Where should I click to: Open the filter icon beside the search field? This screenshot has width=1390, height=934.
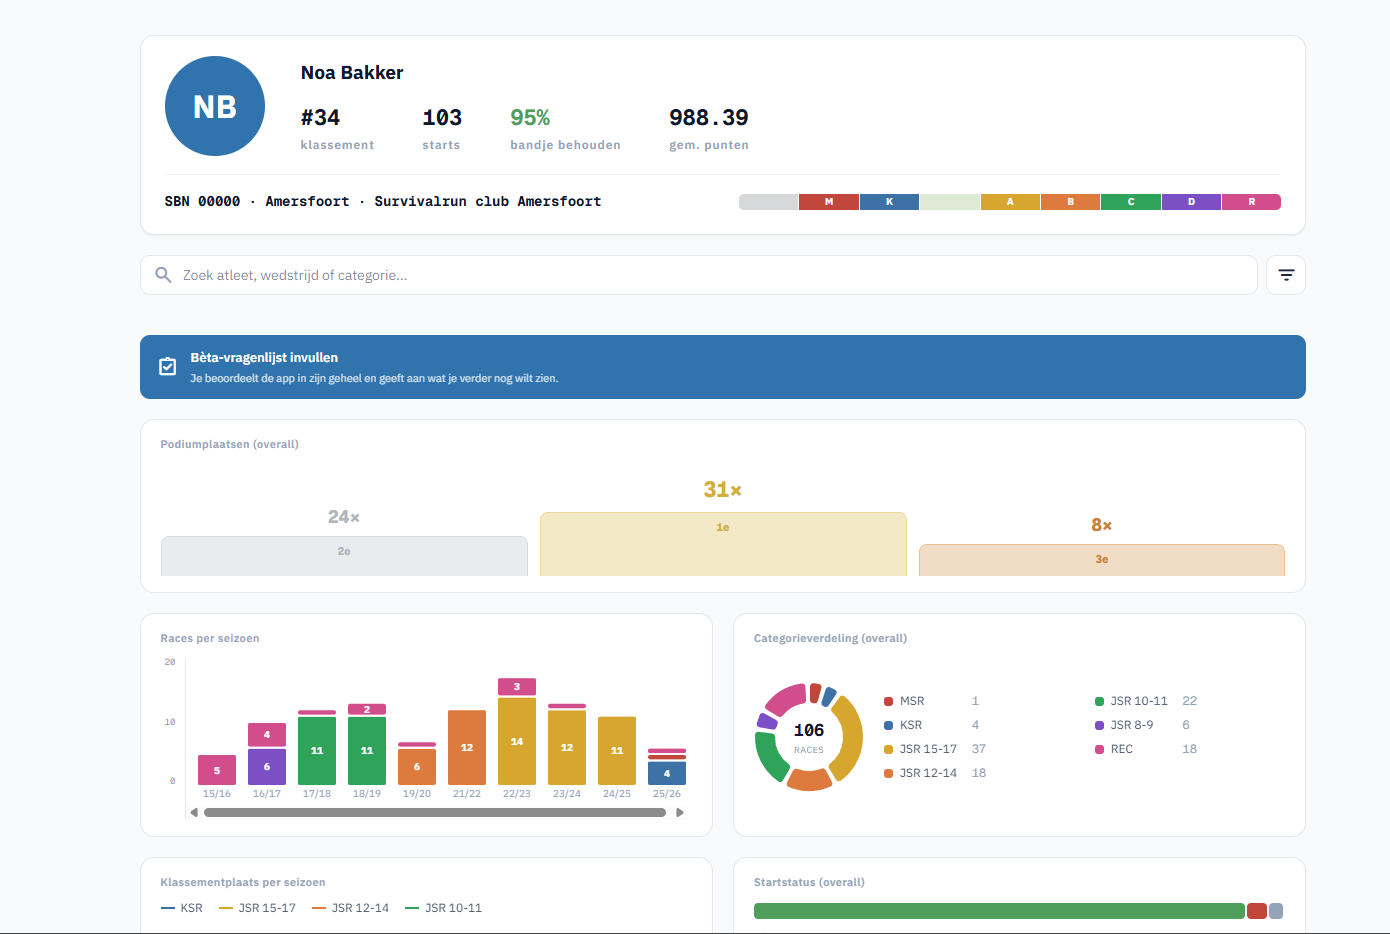click(x=1286, y=275)
